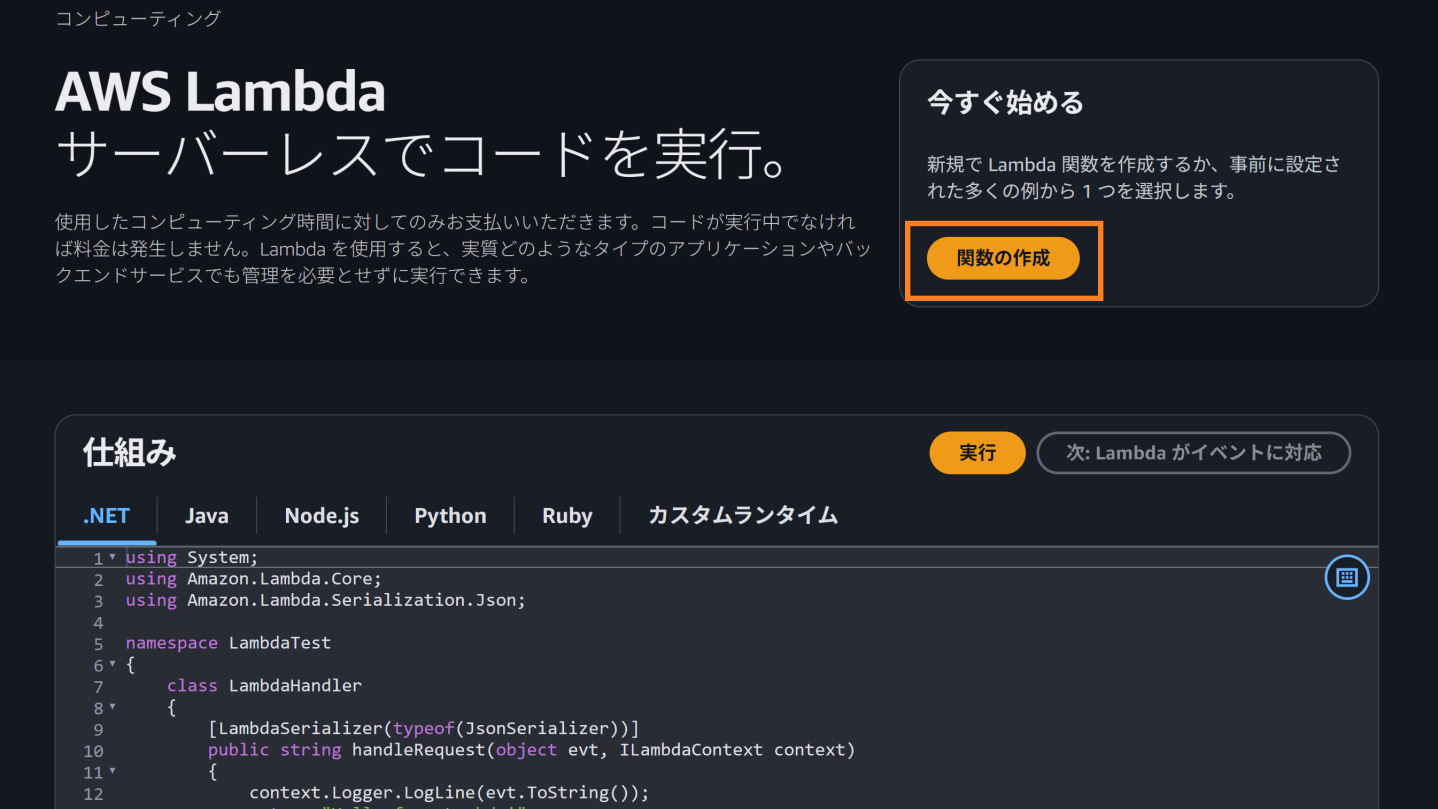
Task: Click 'using Amazon.Lambda.Serialization.Json;' line
Action: coord(326,600)
